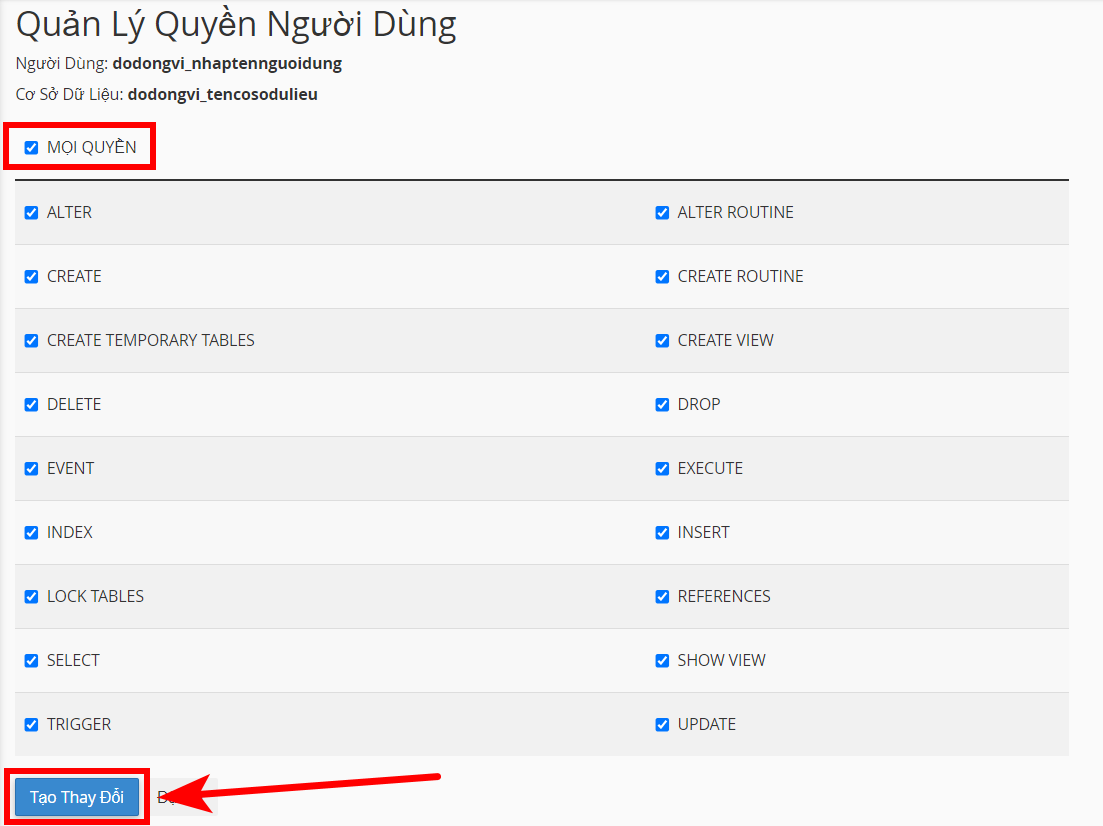The height and width of the screenshot is (826, 1103).
Task: Toggle the UPDATE privilege checkbox
Action: 662,724
